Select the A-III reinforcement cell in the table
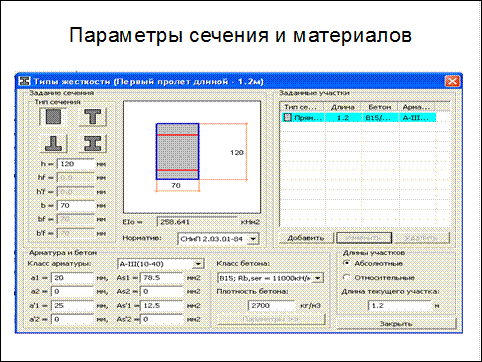 tap(417, 117)
